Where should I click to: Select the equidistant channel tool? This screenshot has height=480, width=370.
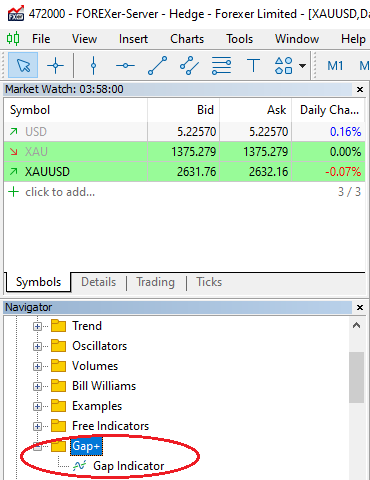click(189, 65)
